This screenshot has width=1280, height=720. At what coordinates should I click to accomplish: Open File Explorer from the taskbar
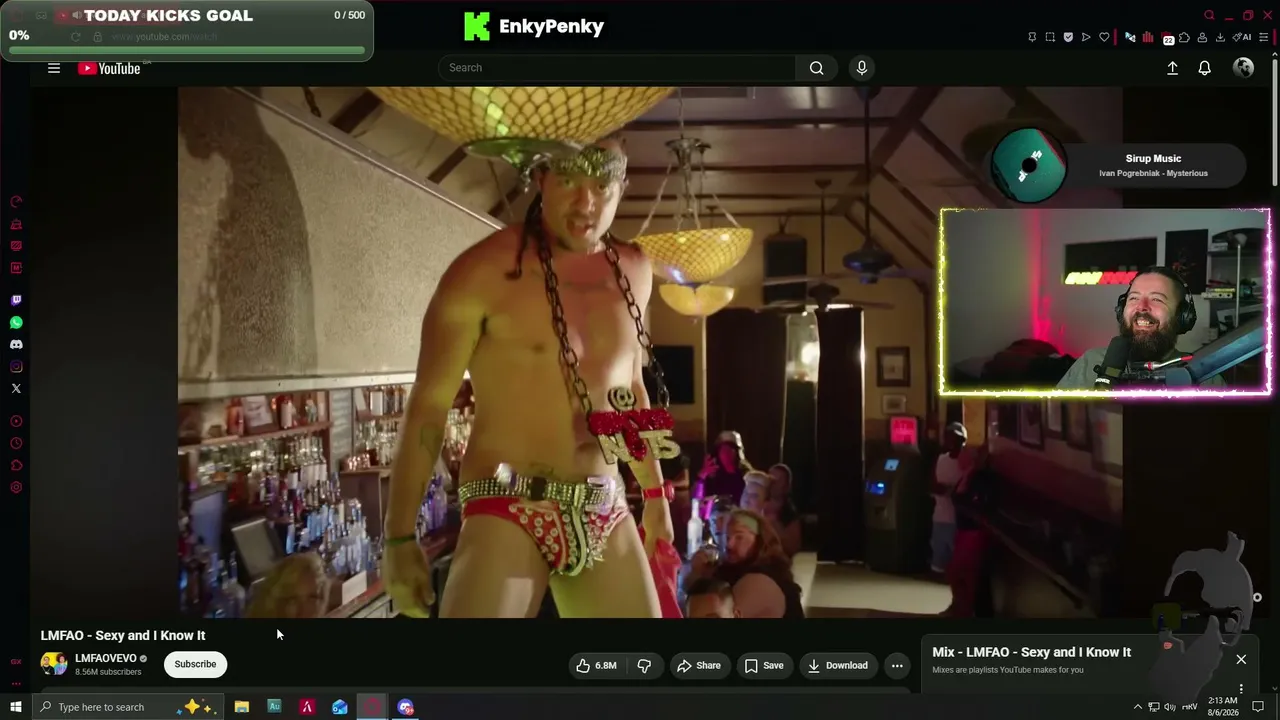click(x=242, y=707)
